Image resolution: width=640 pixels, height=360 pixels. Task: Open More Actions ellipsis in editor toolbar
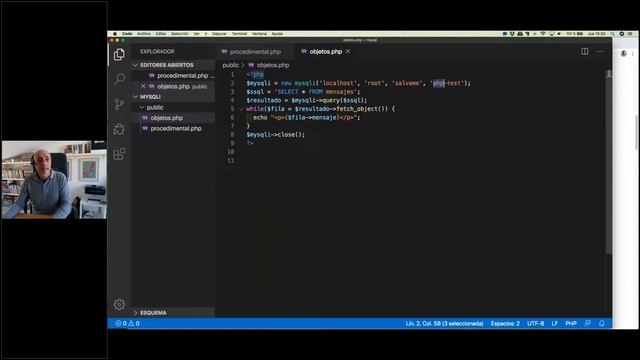pyautogui.click(x=600, y=51)
